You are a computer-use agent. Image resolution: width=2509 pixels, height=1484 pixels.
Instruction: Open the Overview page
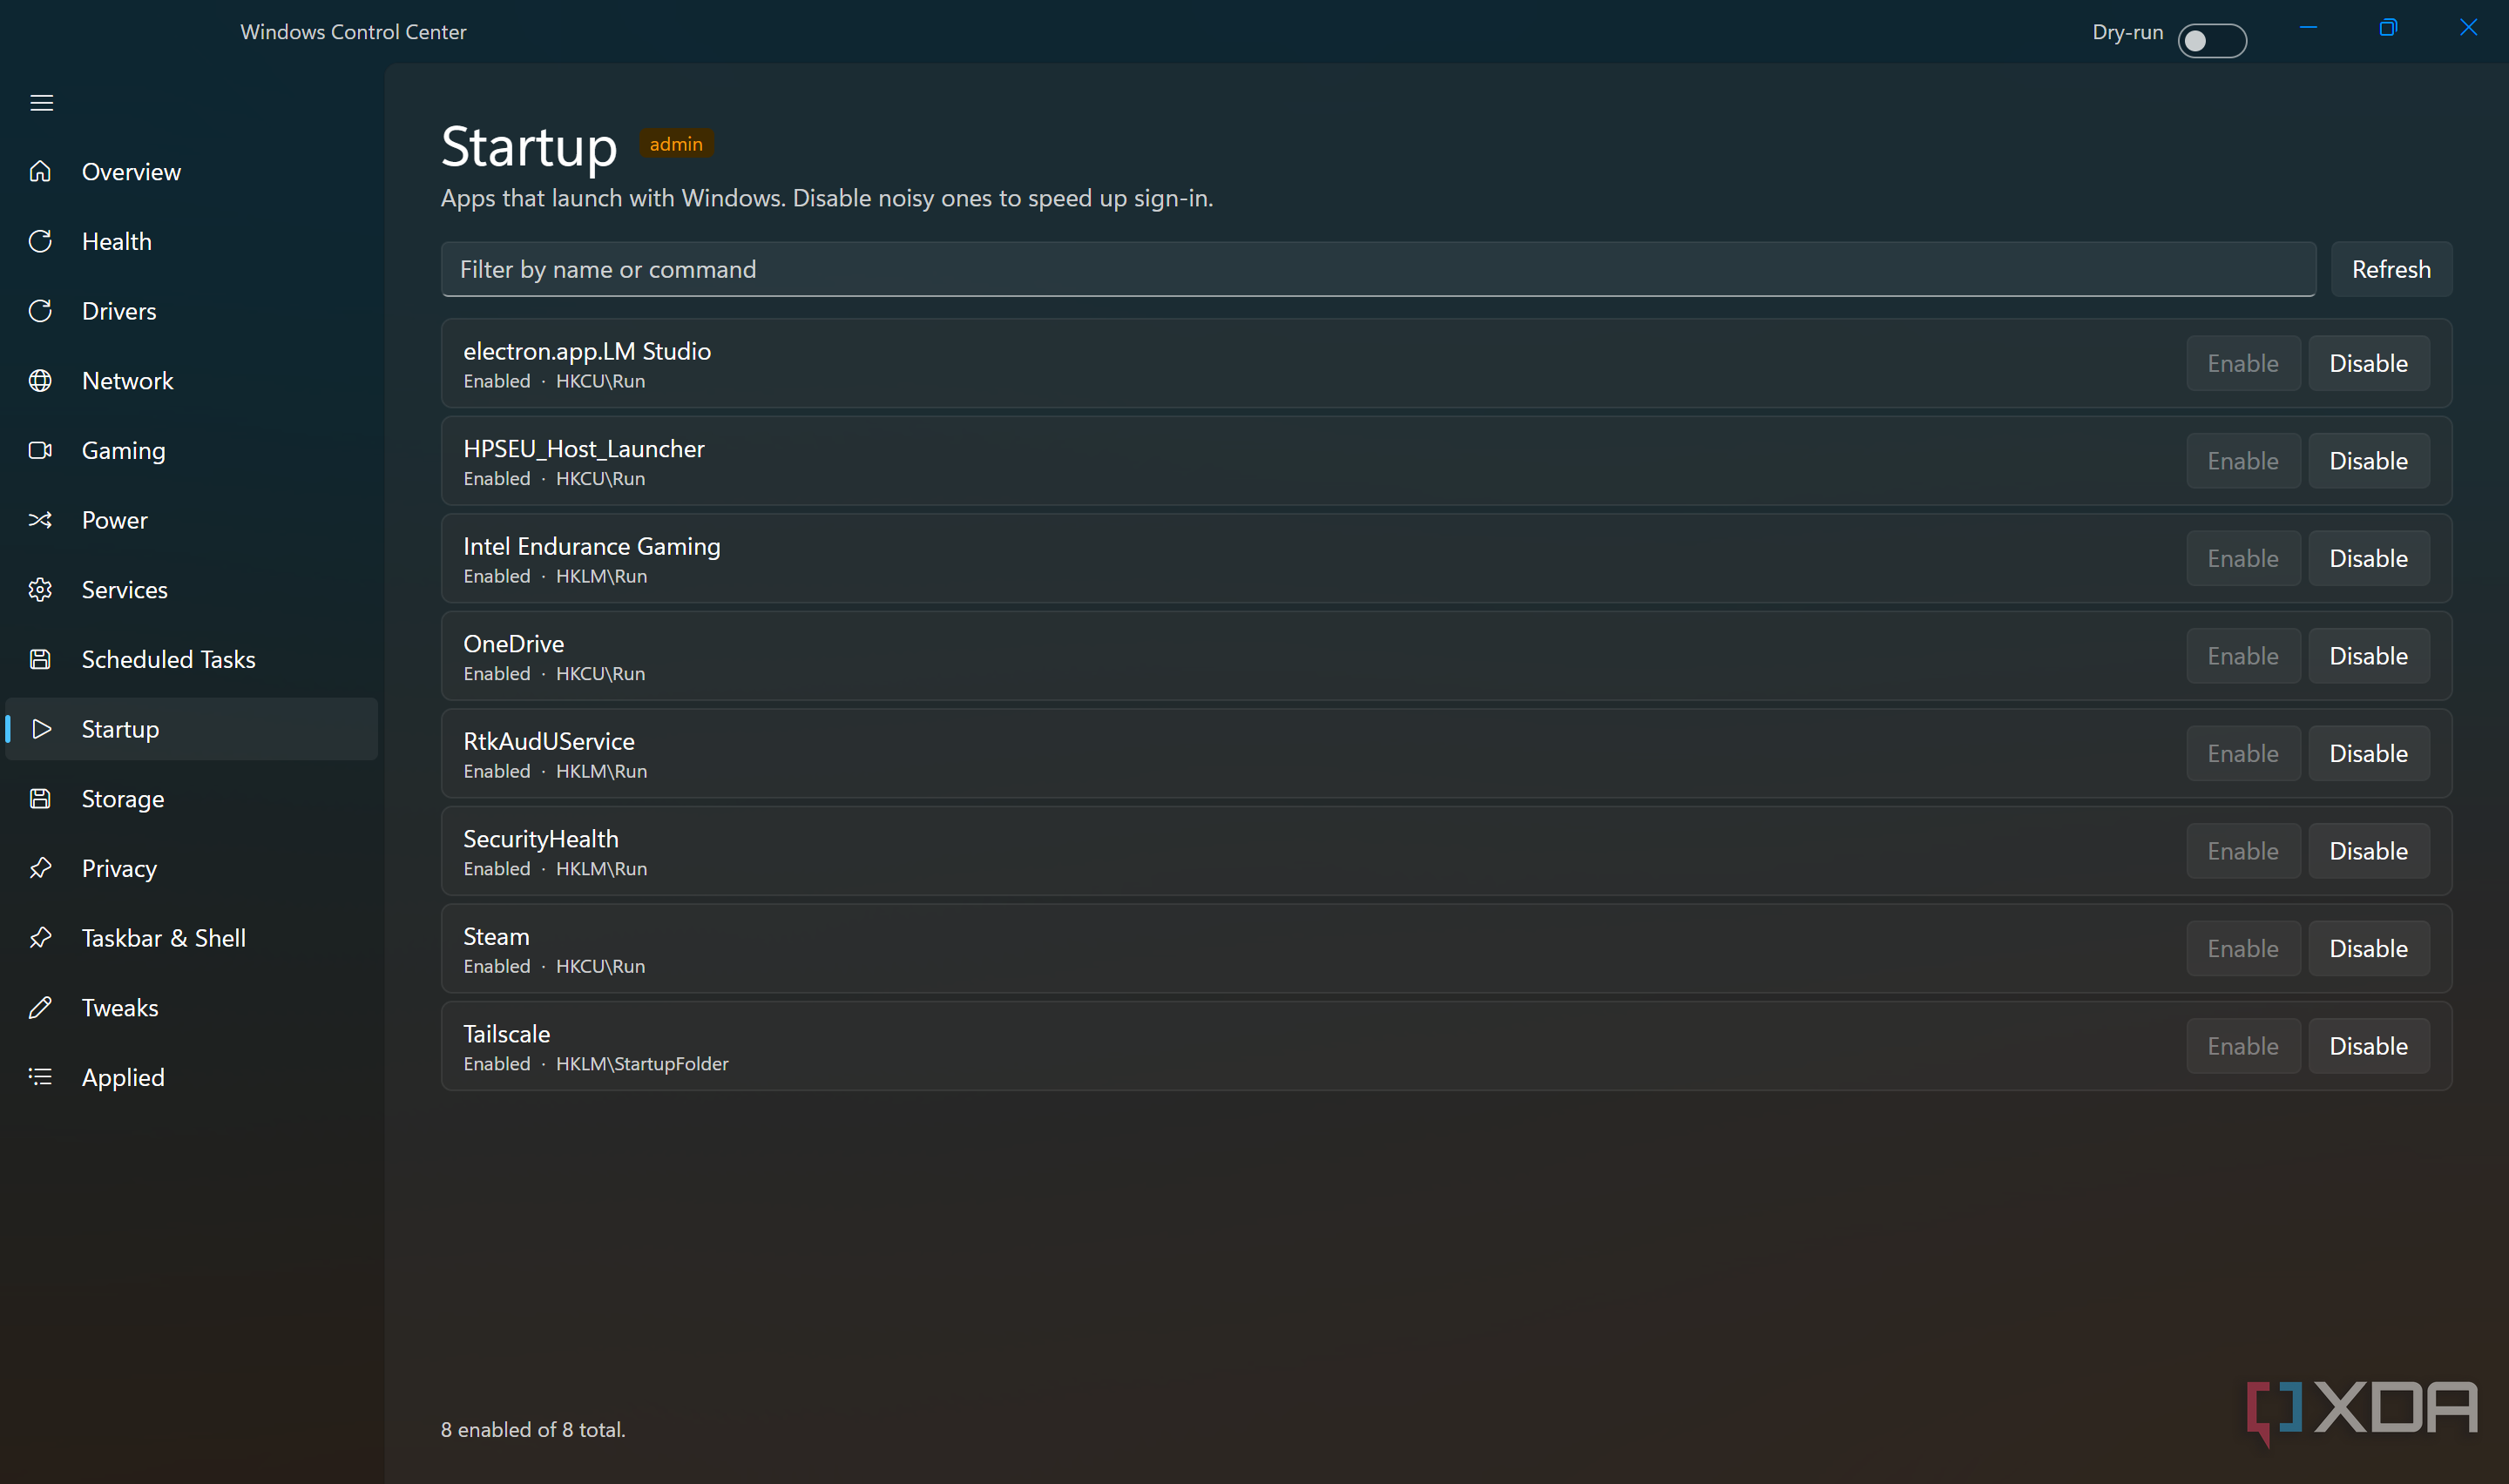pos(191,172)
